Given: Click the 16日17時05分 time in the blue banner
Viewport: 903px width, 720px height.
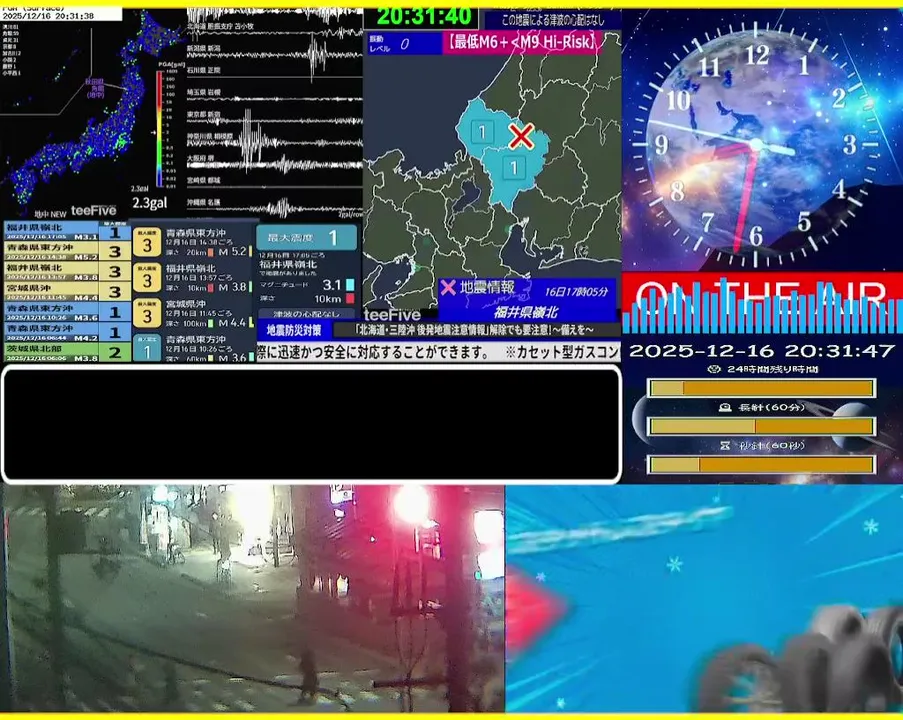Looking at the screenshot, I should click(576, 291).
